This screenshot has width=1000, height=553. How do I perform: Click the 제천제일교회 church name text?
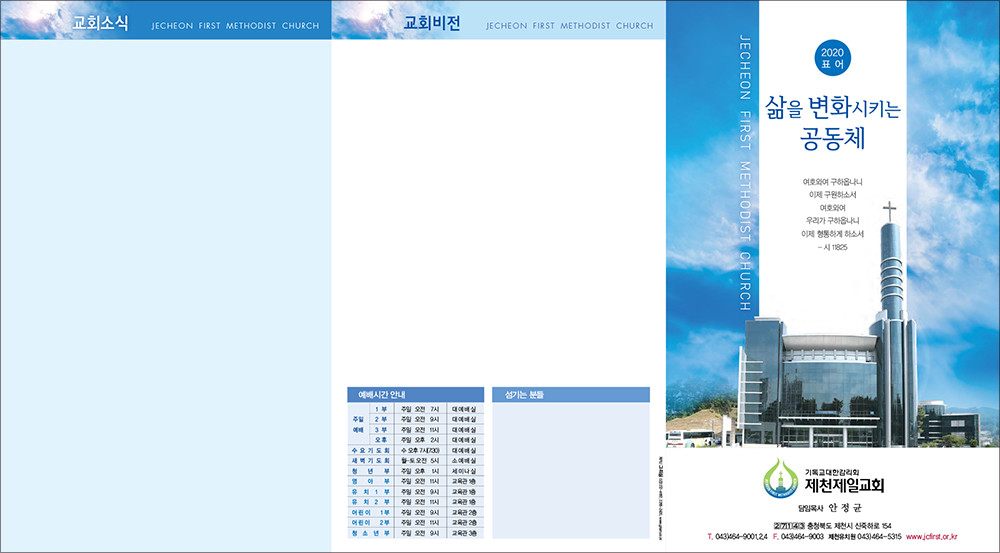845,486
